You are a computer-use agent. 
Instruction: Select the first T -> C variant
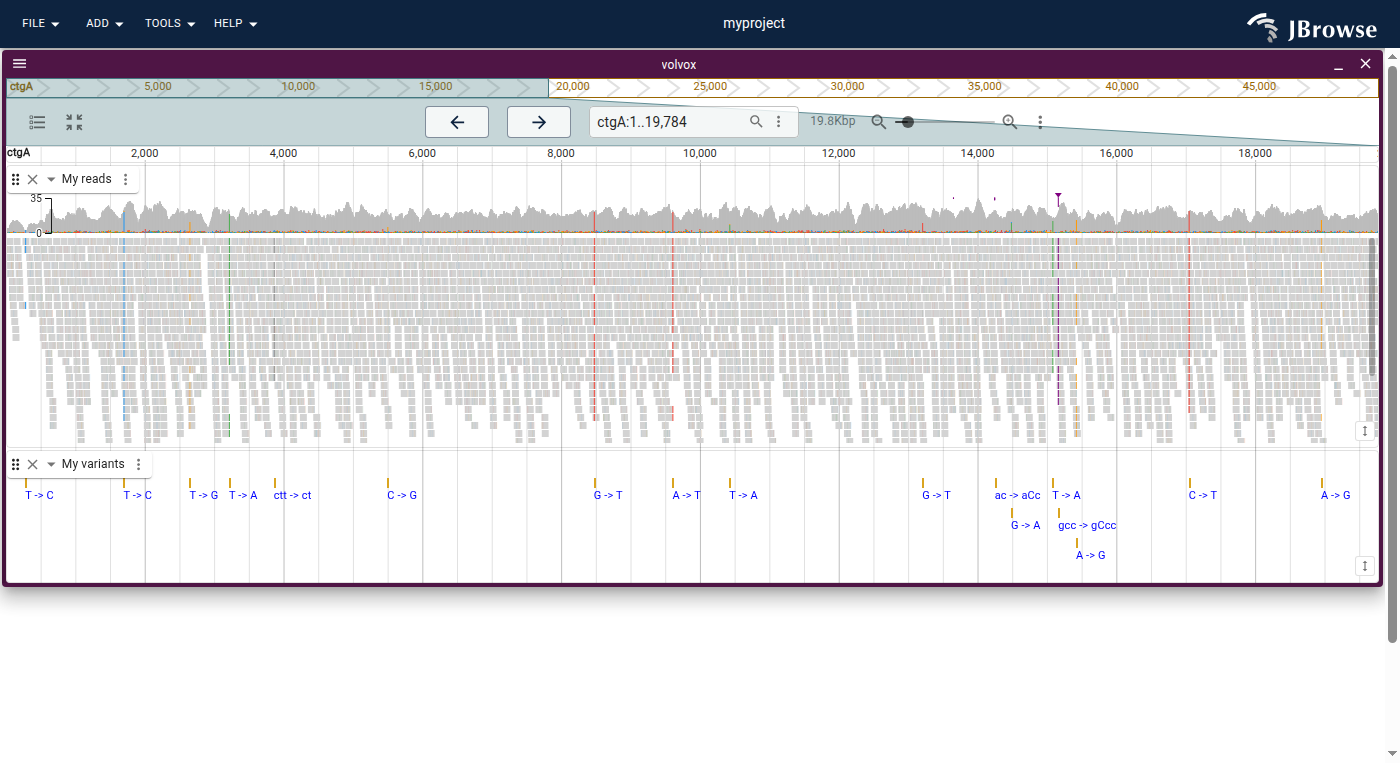(40, 495)
